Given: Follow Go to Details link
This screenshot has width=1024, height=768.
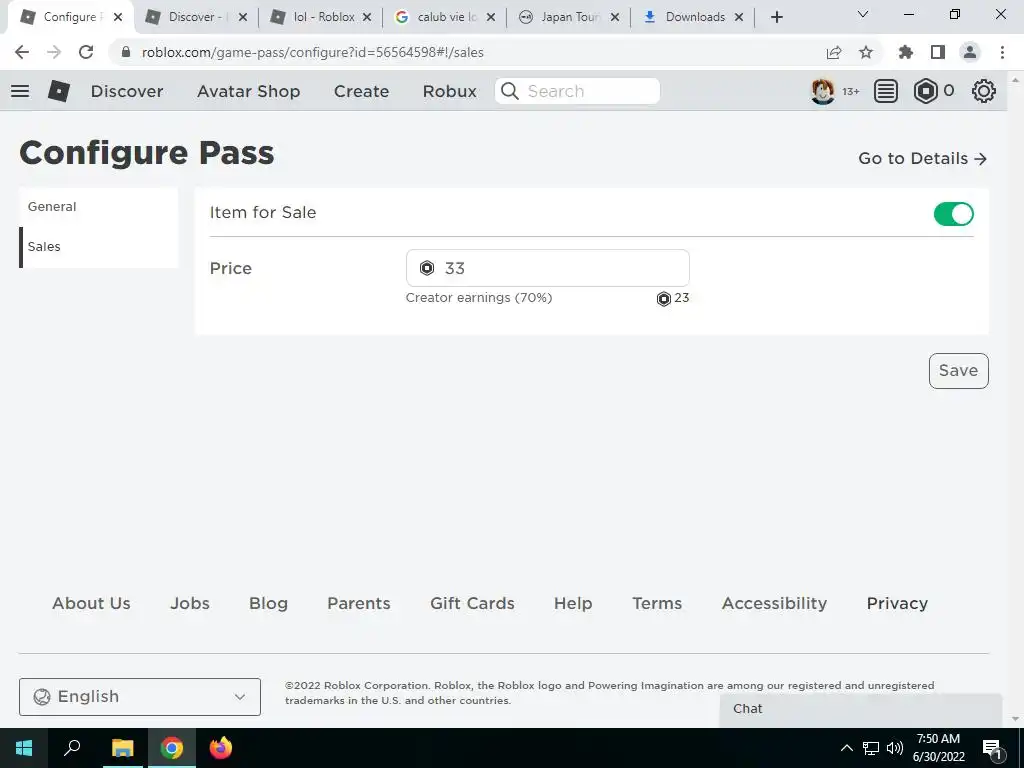Looking at the screenshot, I should coord(922,159).
